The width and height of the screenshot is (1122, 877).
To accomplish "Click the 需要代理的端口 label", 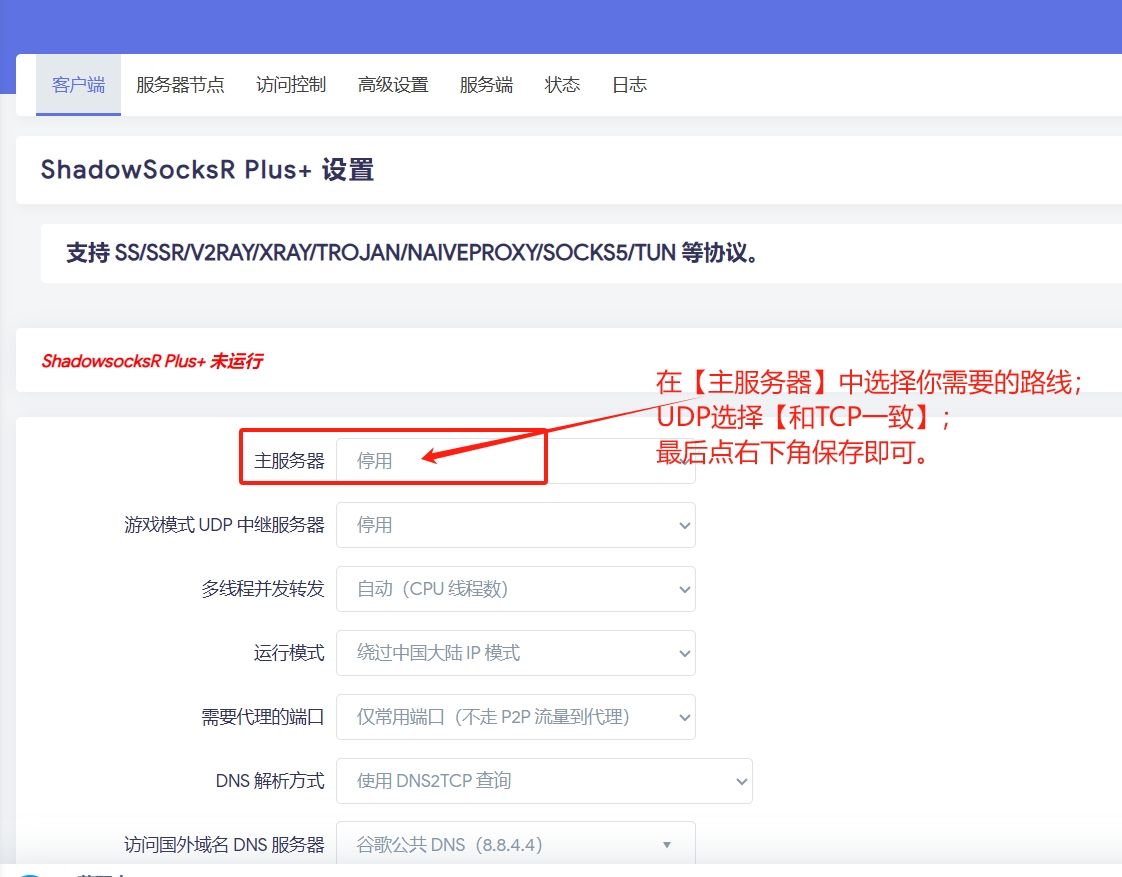I will tap(263, 717).
